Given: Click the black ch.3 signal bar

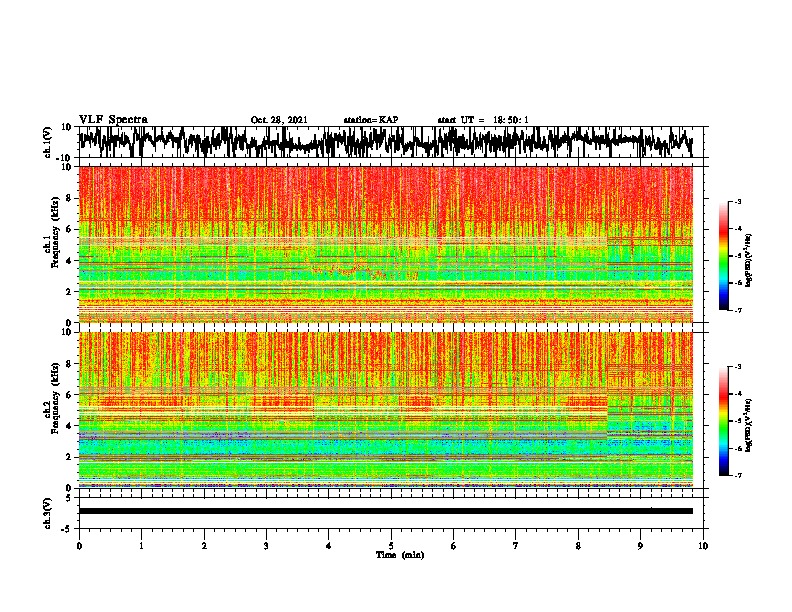Looking at the screenshot, I should click(x=385, y=511).
